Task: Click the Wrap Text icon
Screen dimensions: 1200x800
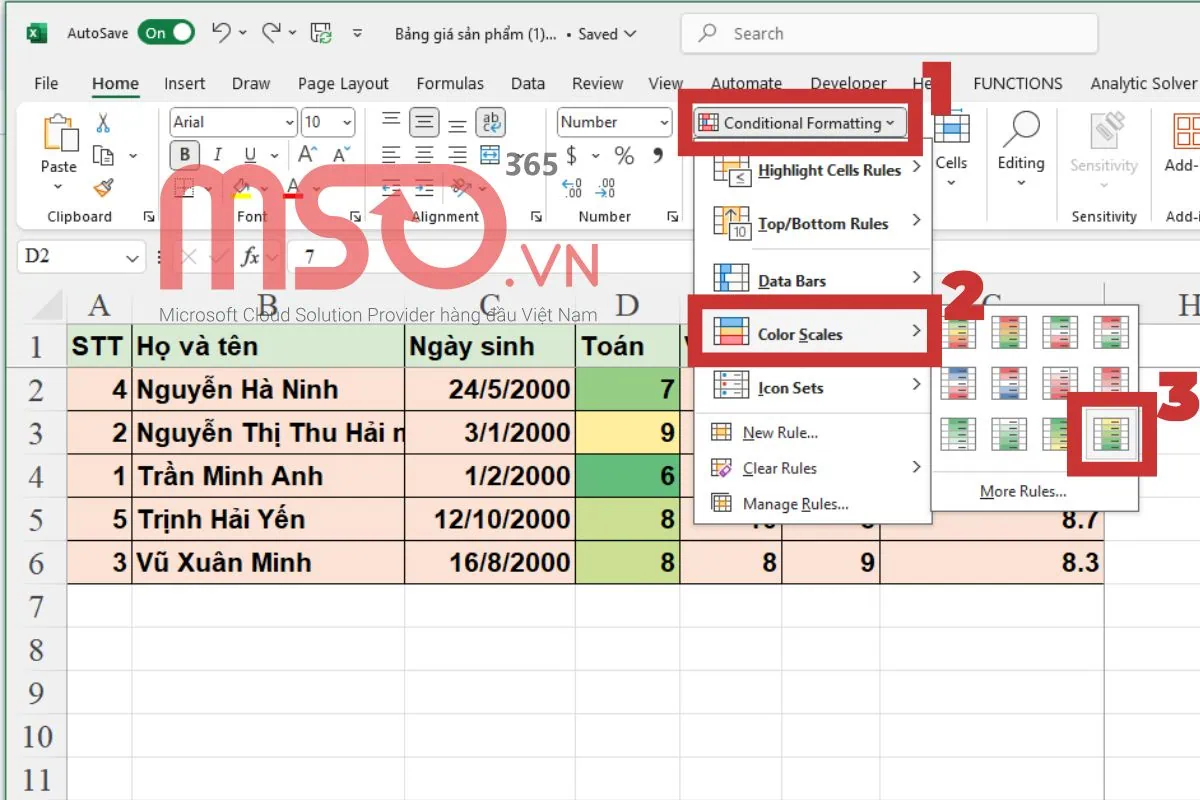Action: [490, 123]
